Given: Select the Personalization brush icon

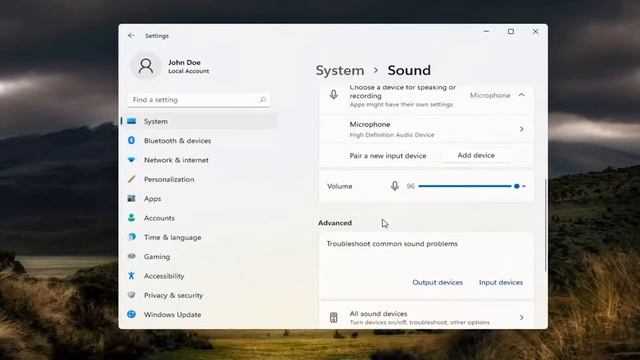Looking at the screenshot, I should tap(131, 179).
